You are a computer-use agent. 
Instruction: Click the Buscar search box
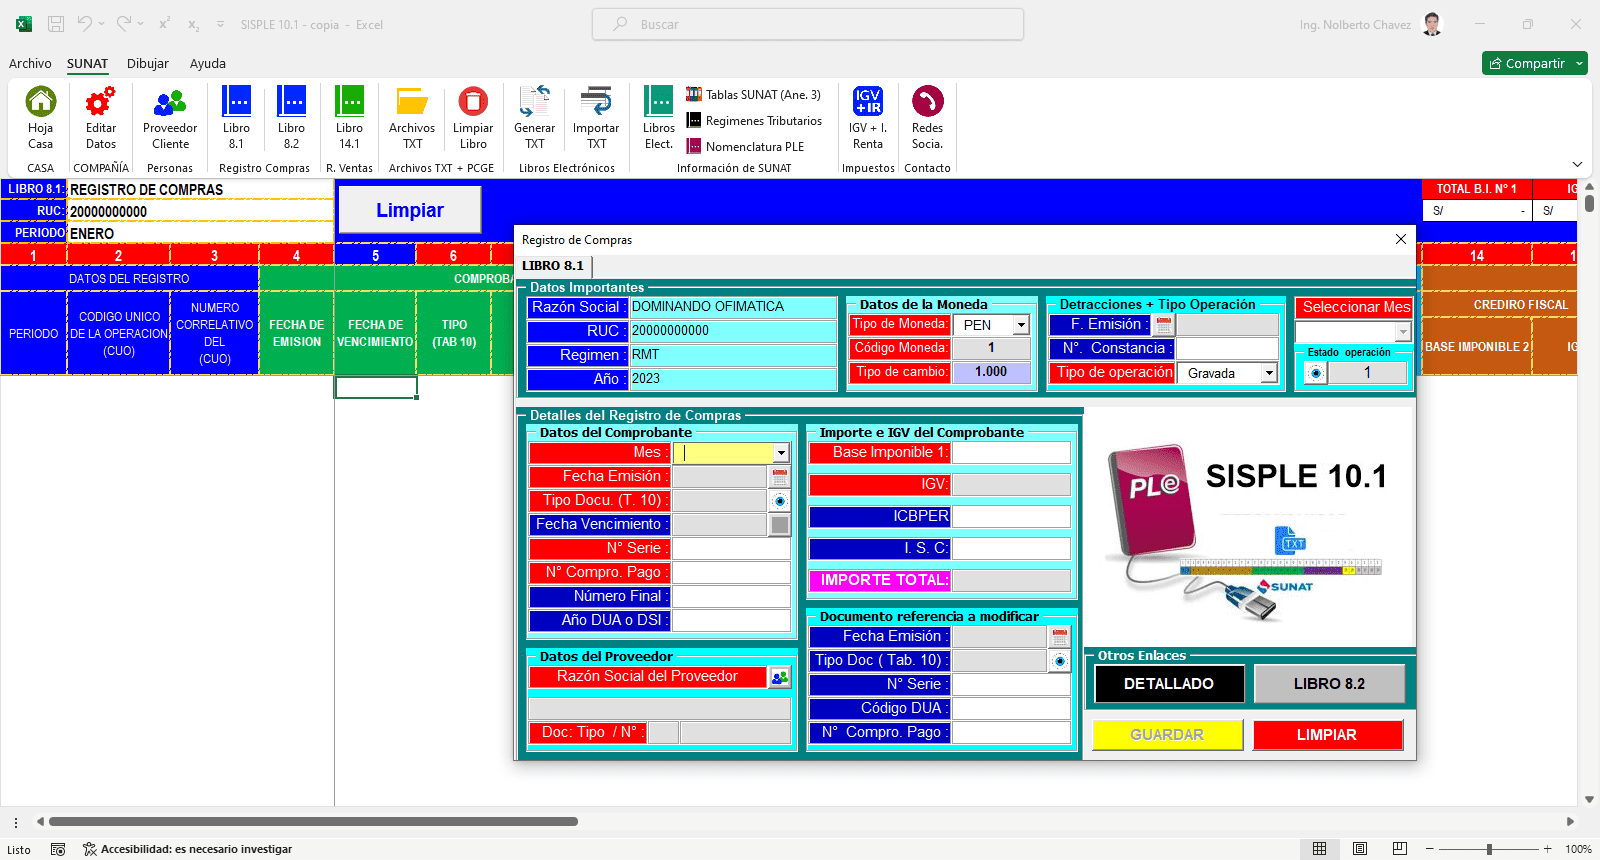pyautogui.click(x=808, y=24)
